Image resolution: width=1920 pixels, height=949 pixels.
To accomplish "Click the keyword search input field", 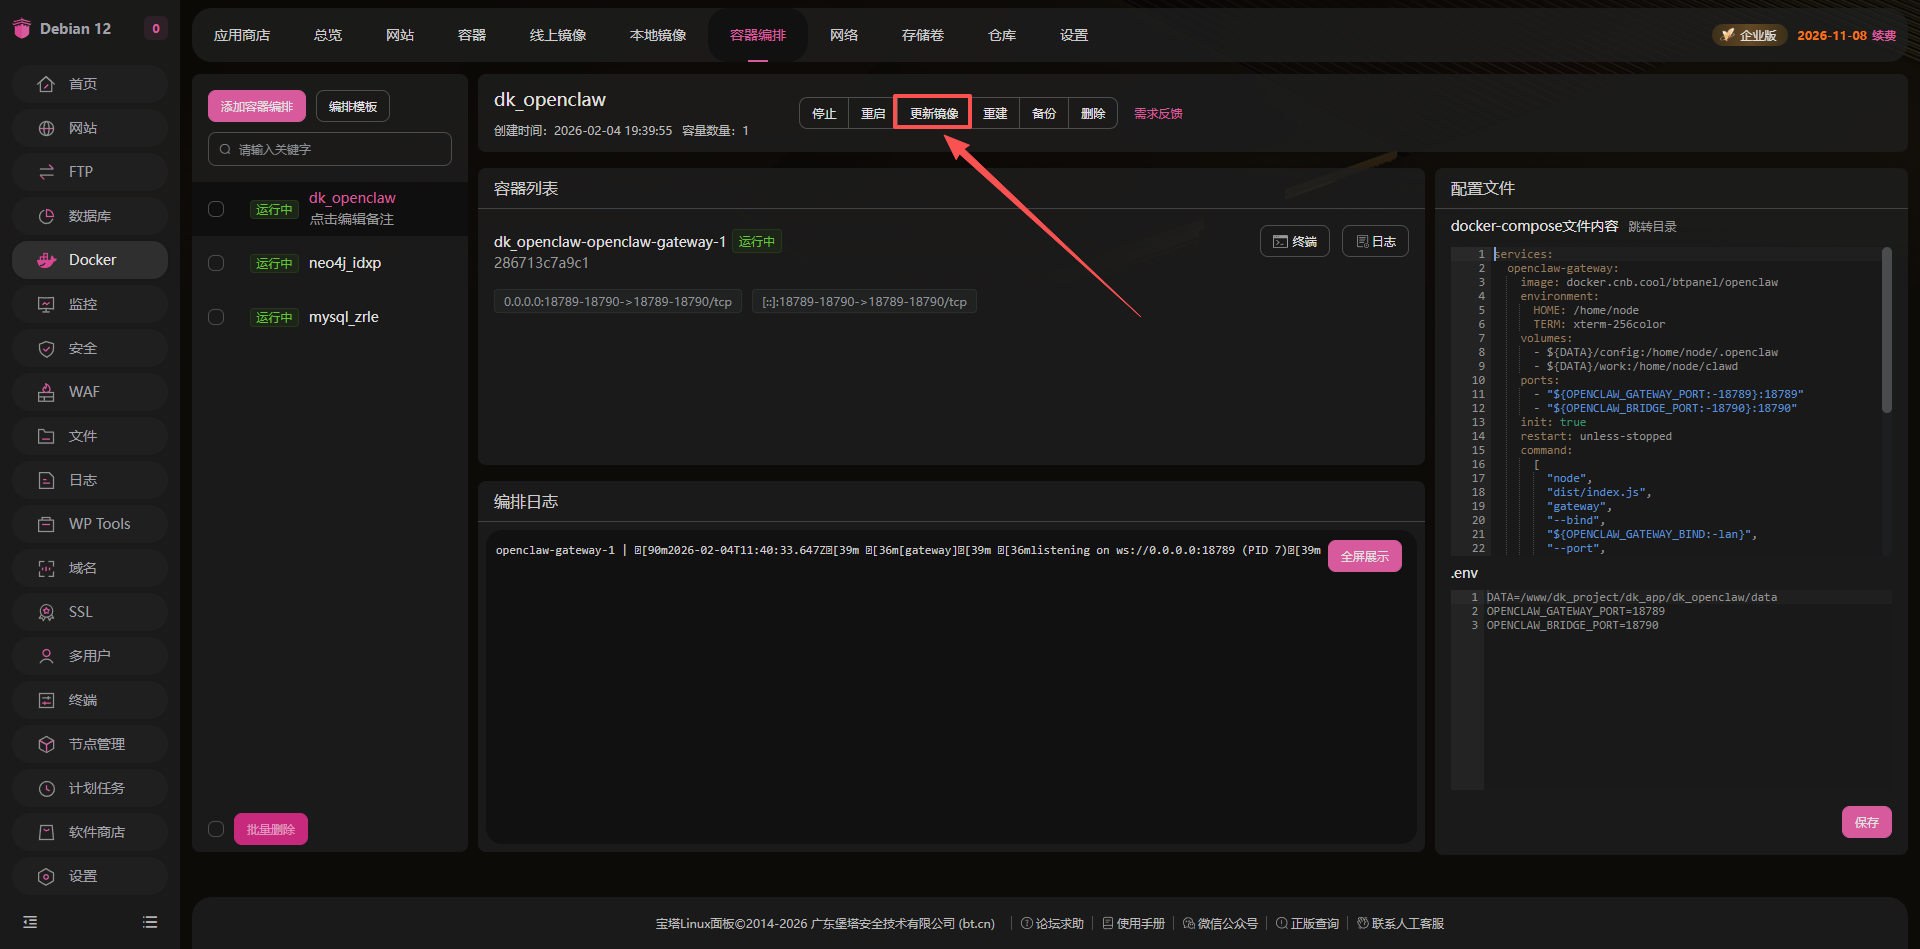I will [329, 148].
